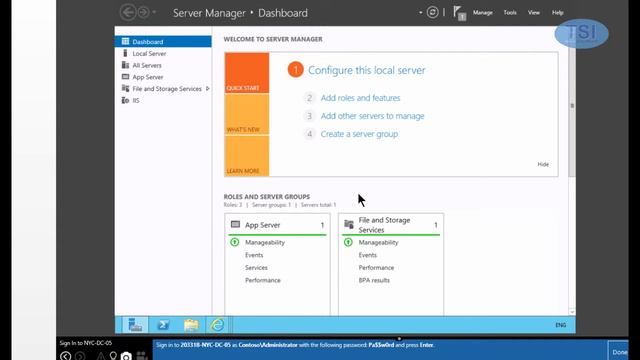Select the Quick Start tile
The height and width of the screenshot is (360, 640).
pyautogui.click(x=247, y=73)
